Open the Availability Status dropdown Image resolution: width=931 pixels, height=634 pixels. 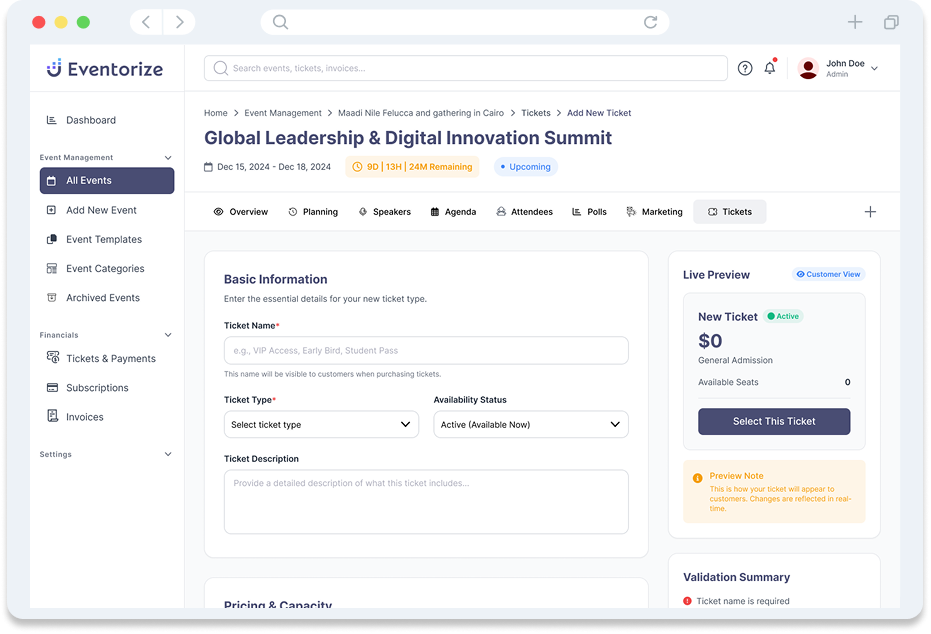point(530,425)
